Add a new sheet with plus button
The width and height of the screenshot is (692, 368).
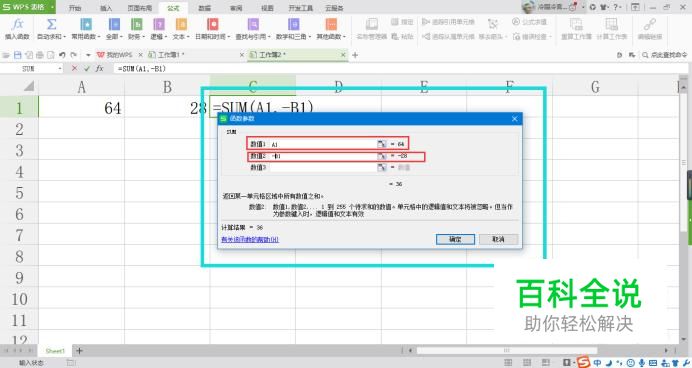(79, 351)
